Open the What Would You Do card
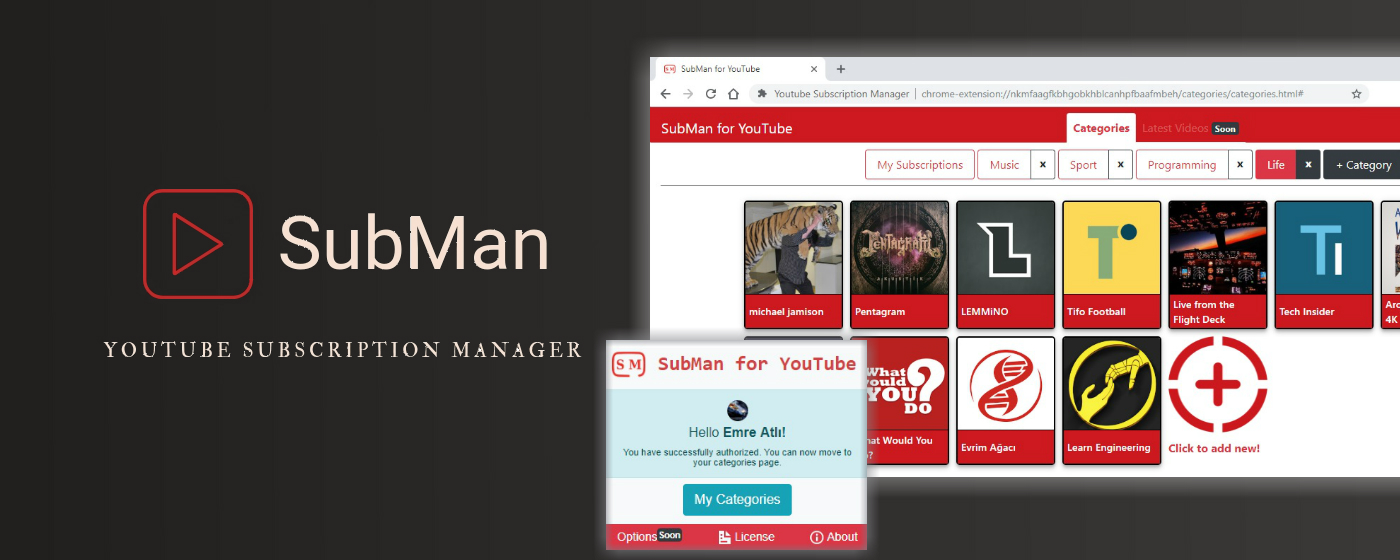Image resolution: width=1400 pixels, height=560 pixels. coord(907,400)
